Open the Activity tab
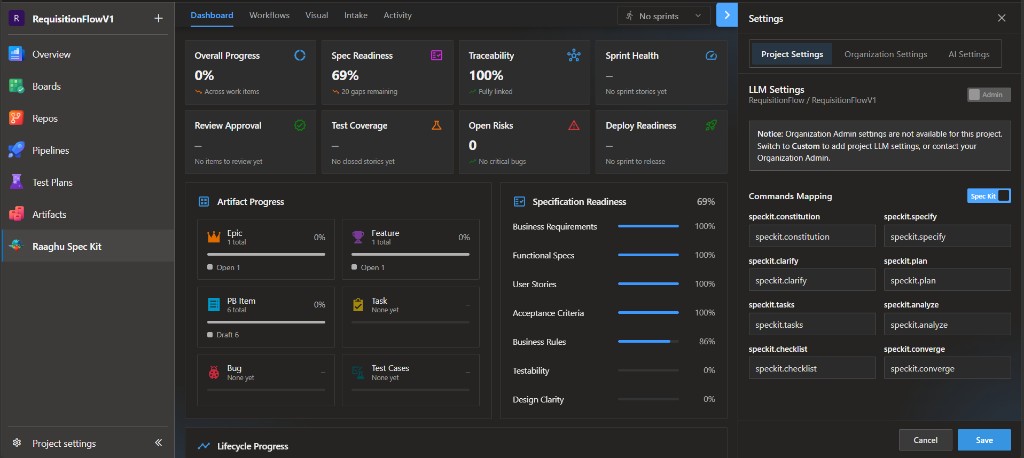The width and height of the screenshot is (1024, 458). coord(397,15)
